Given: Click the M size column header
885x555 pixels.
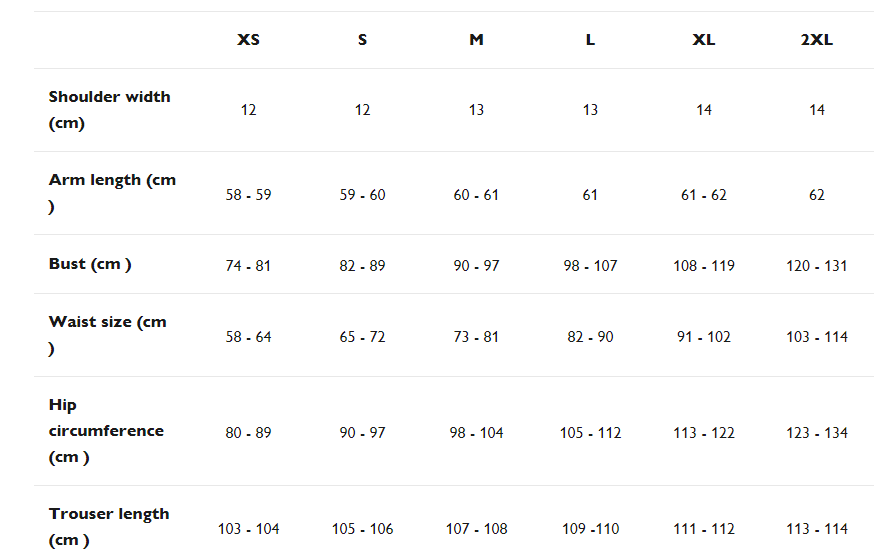Looking at the screenshot, I should [476, 40].
